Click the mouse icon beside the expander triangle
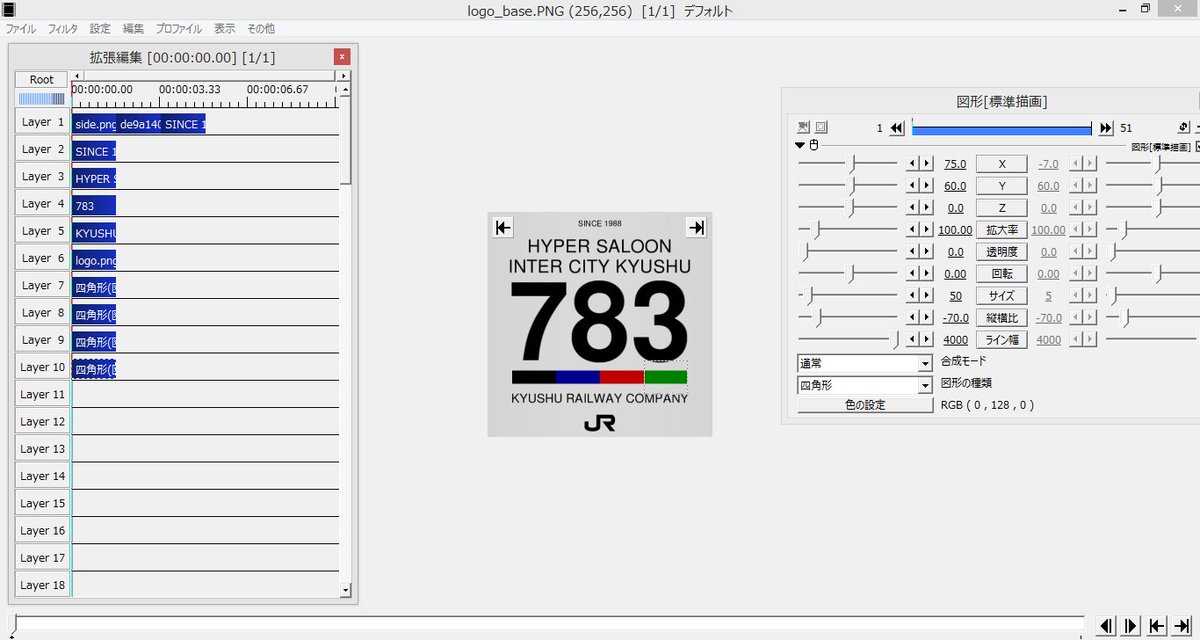The height and width of the screenshot is (640, 1200). click(814, 146)
